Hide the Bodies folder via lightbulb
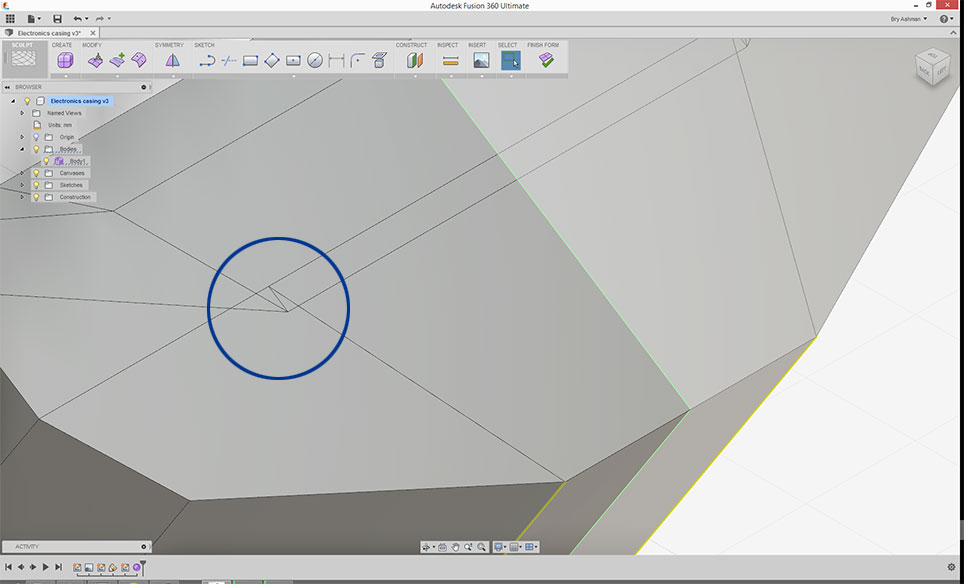 coord(36,149)
